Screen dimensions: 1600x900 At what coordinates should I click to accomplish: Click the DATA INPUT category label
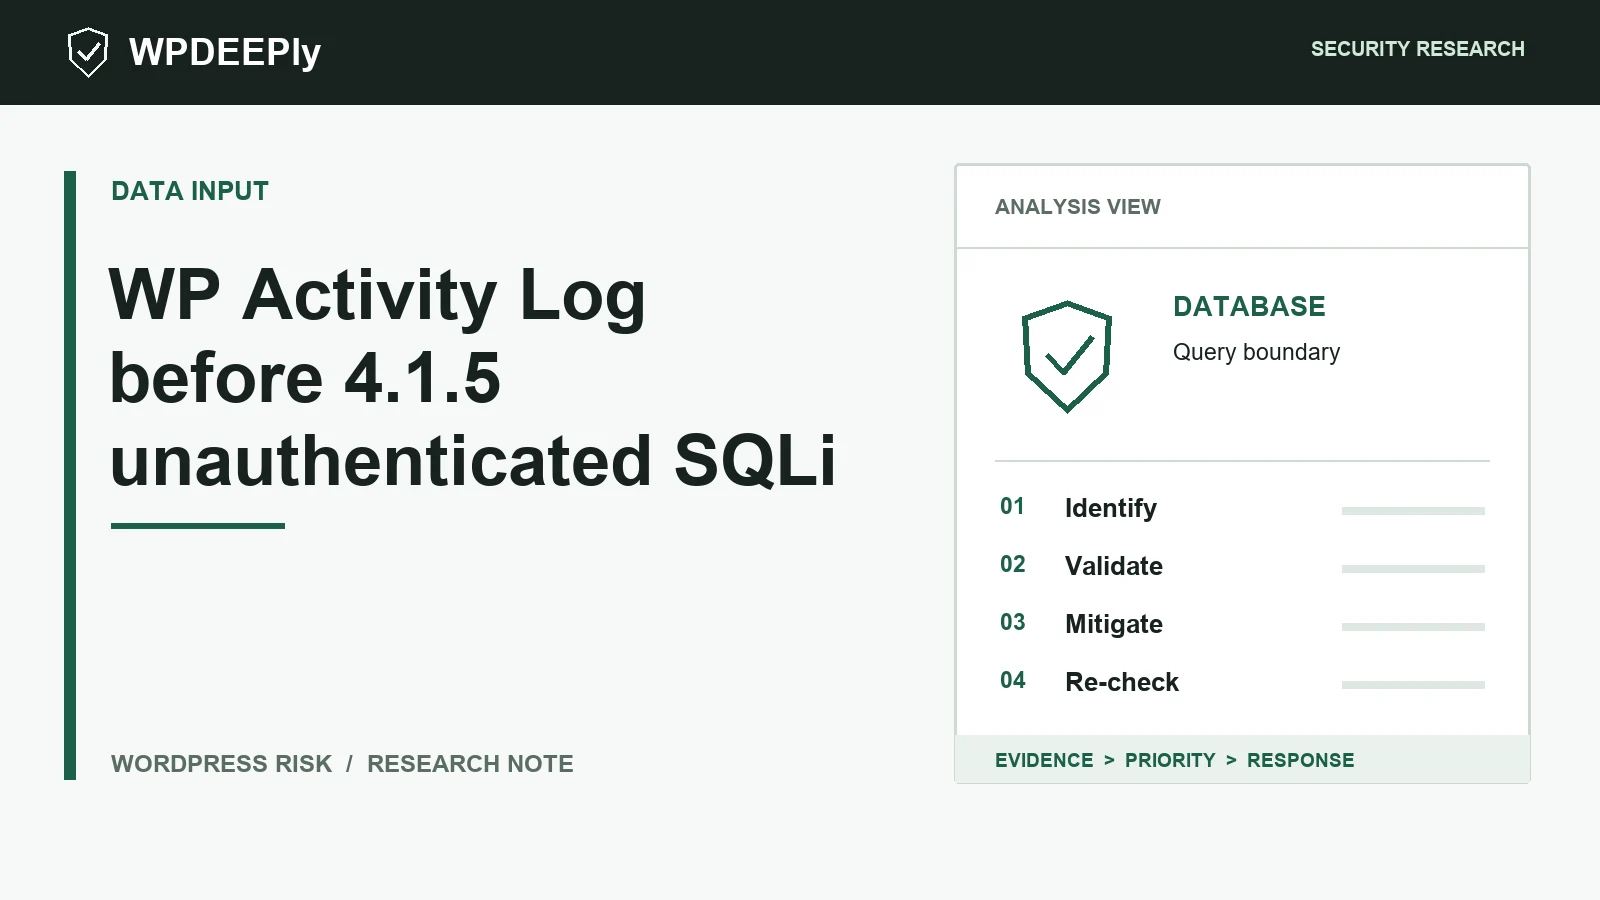[x=190, y=191]
